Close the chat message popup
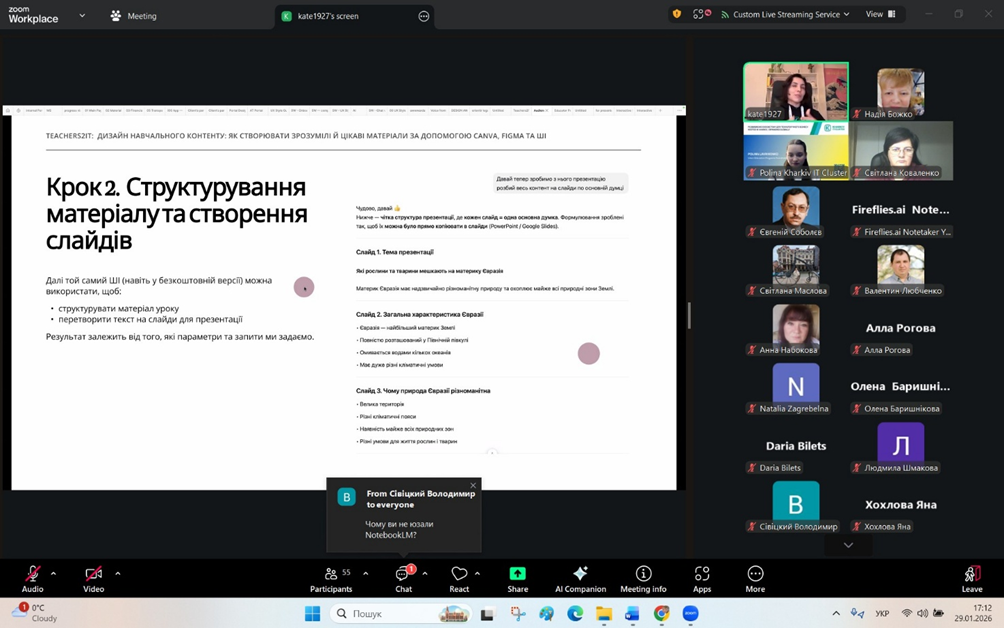Viewport: 1004px width, 628px height. tap(473, 486)
